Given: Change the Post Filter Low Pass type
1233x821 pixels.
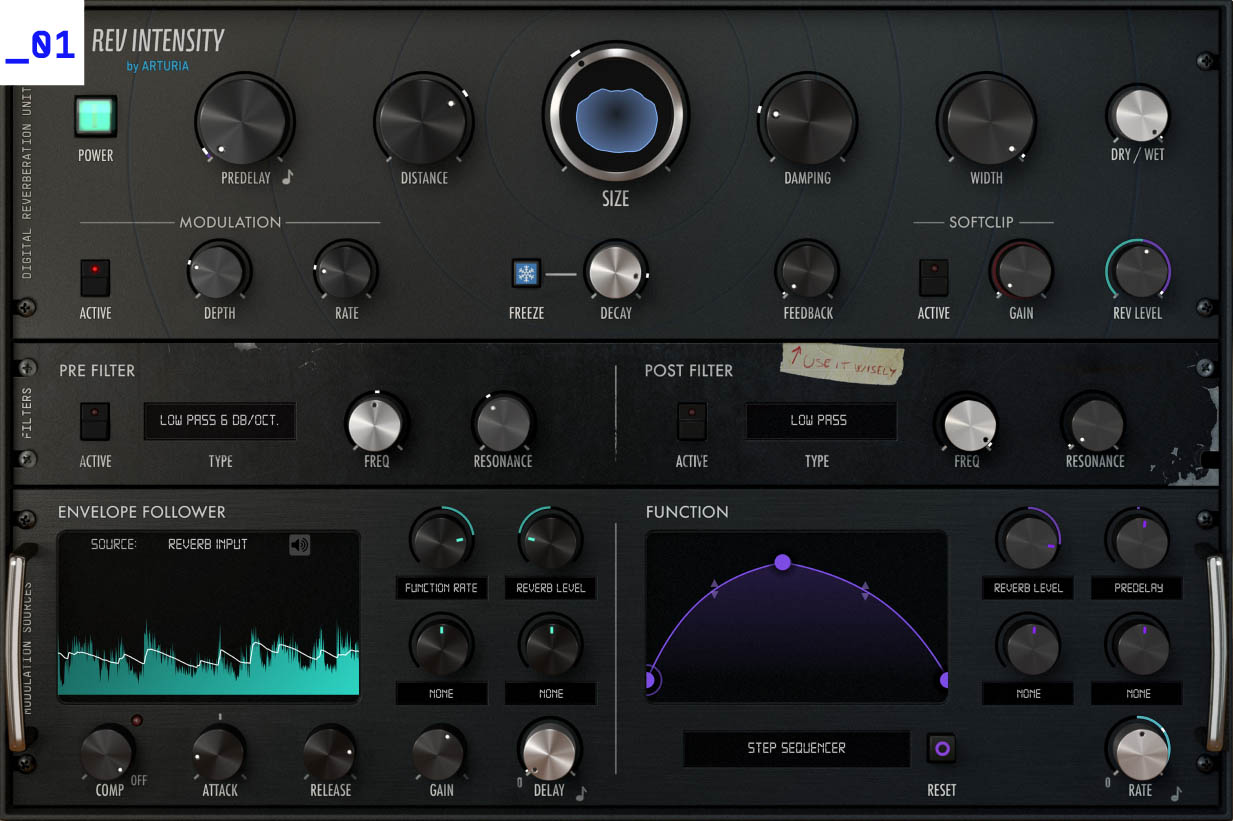Looking at the screenshot, I should point(820,421).
